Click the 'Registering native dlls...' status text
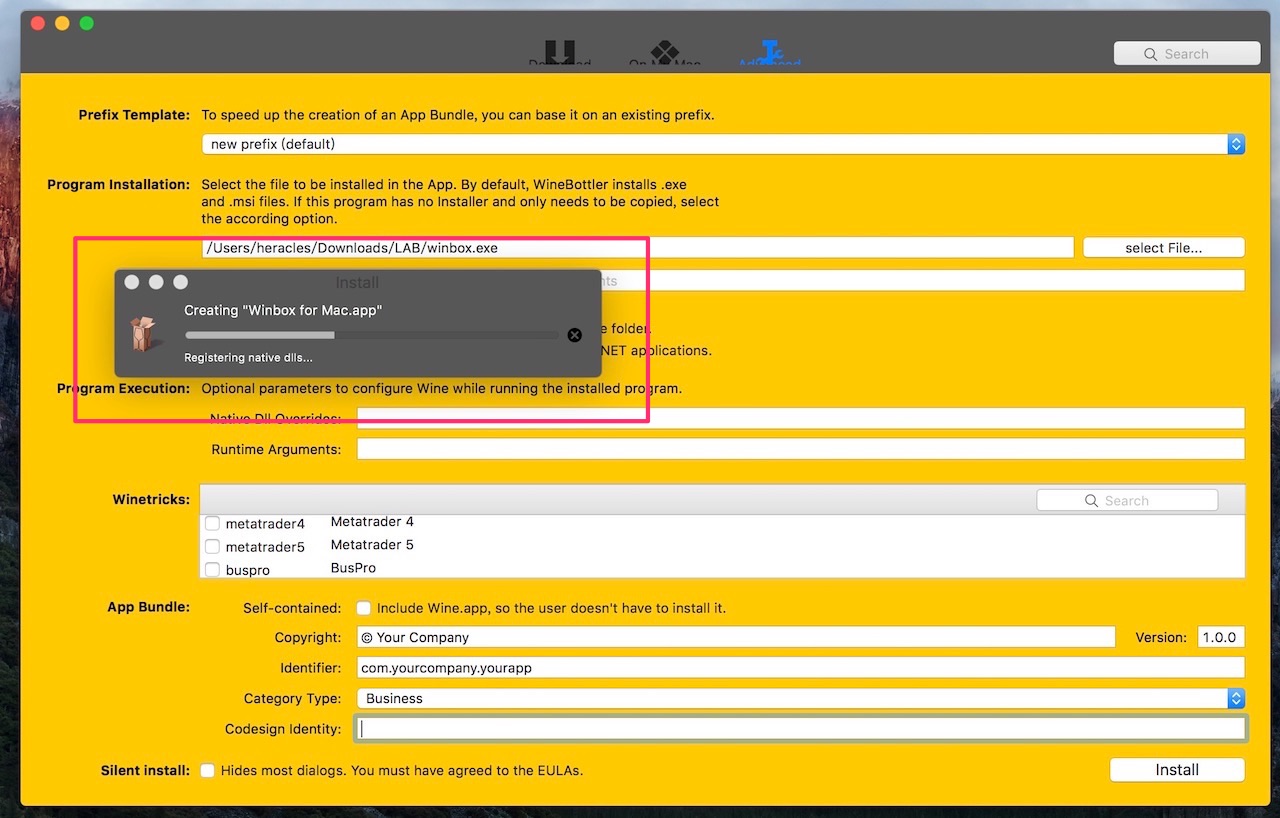1280x818 pixels. coord(248,357)
